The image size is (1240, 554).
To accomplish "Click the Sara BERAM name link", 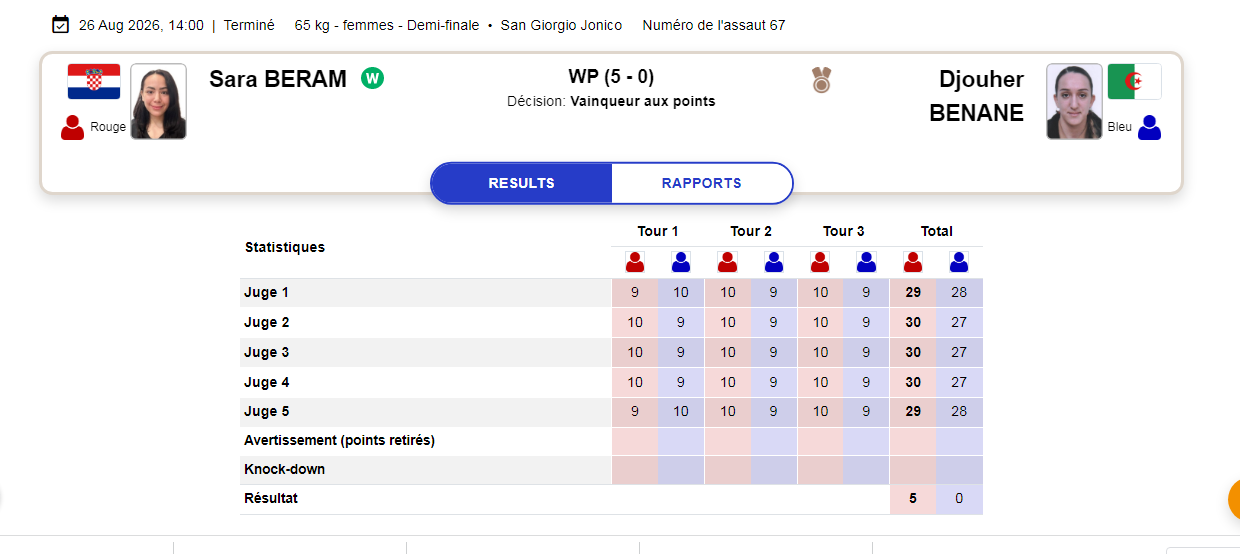I will tap(278, 79).
